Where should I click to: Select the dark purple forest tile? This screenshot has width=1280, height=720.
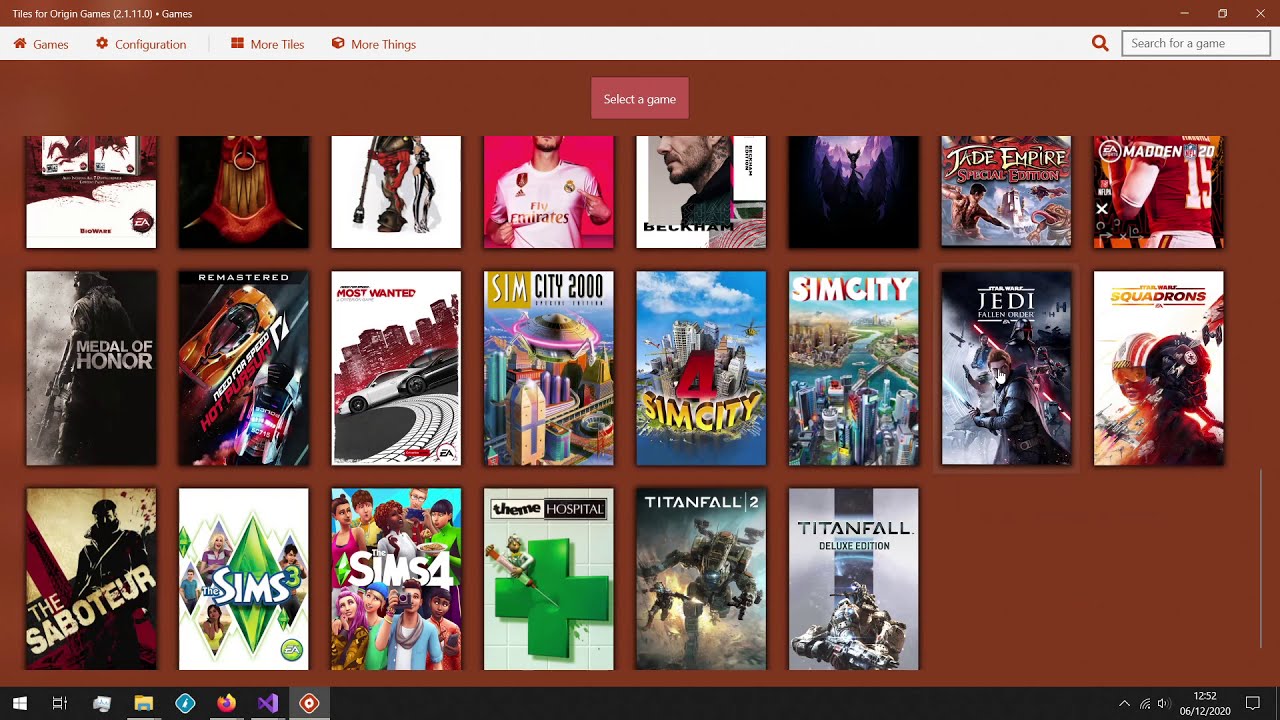854,192
